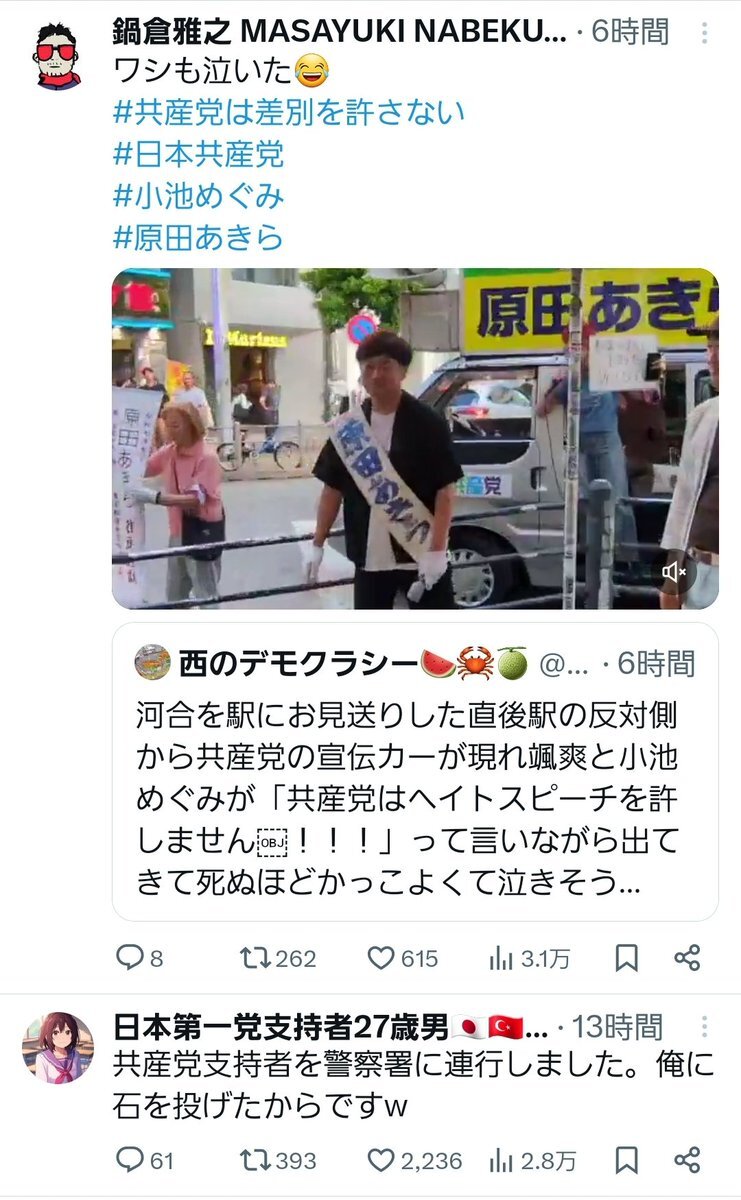Retweet the first post showing 262 reposts

pyautogui.click(x=256, y=958)
